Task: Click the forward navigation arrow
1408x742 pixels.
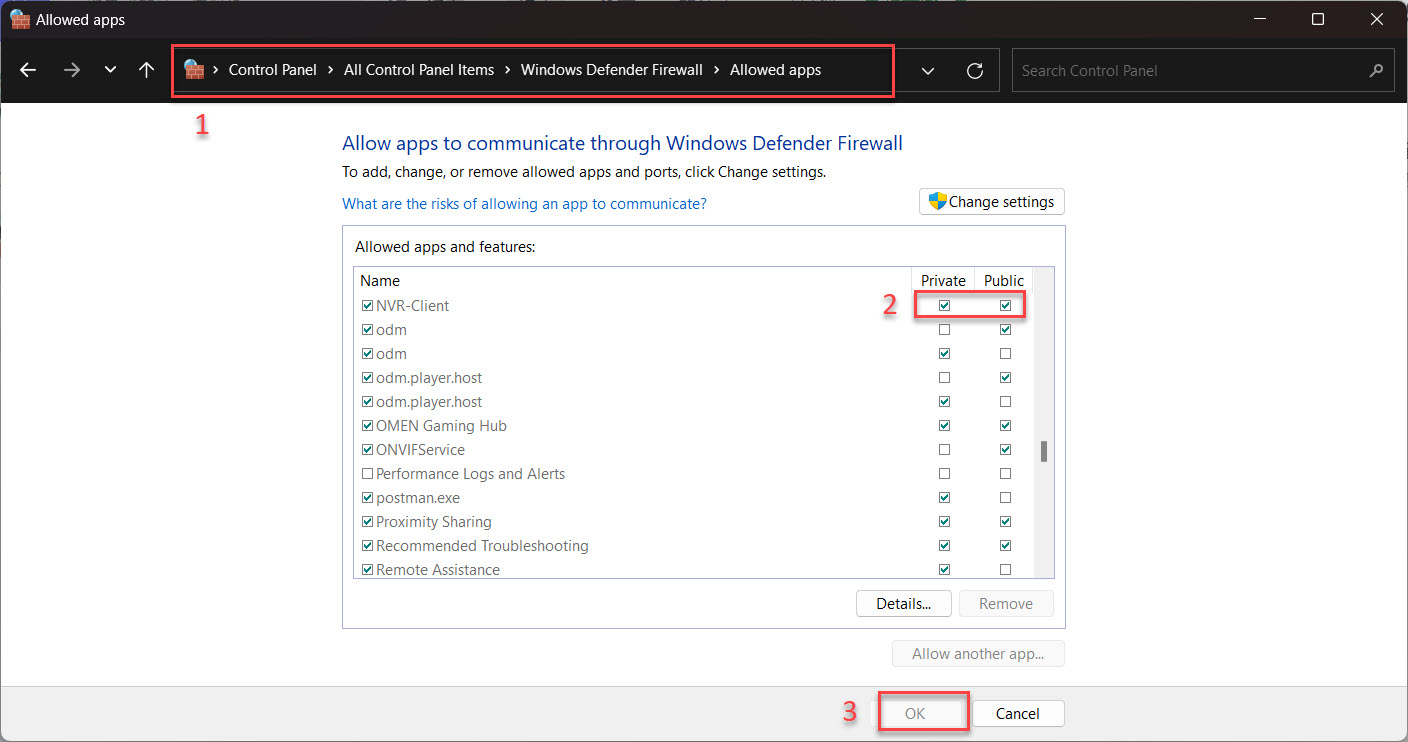Action: (71, 70)
